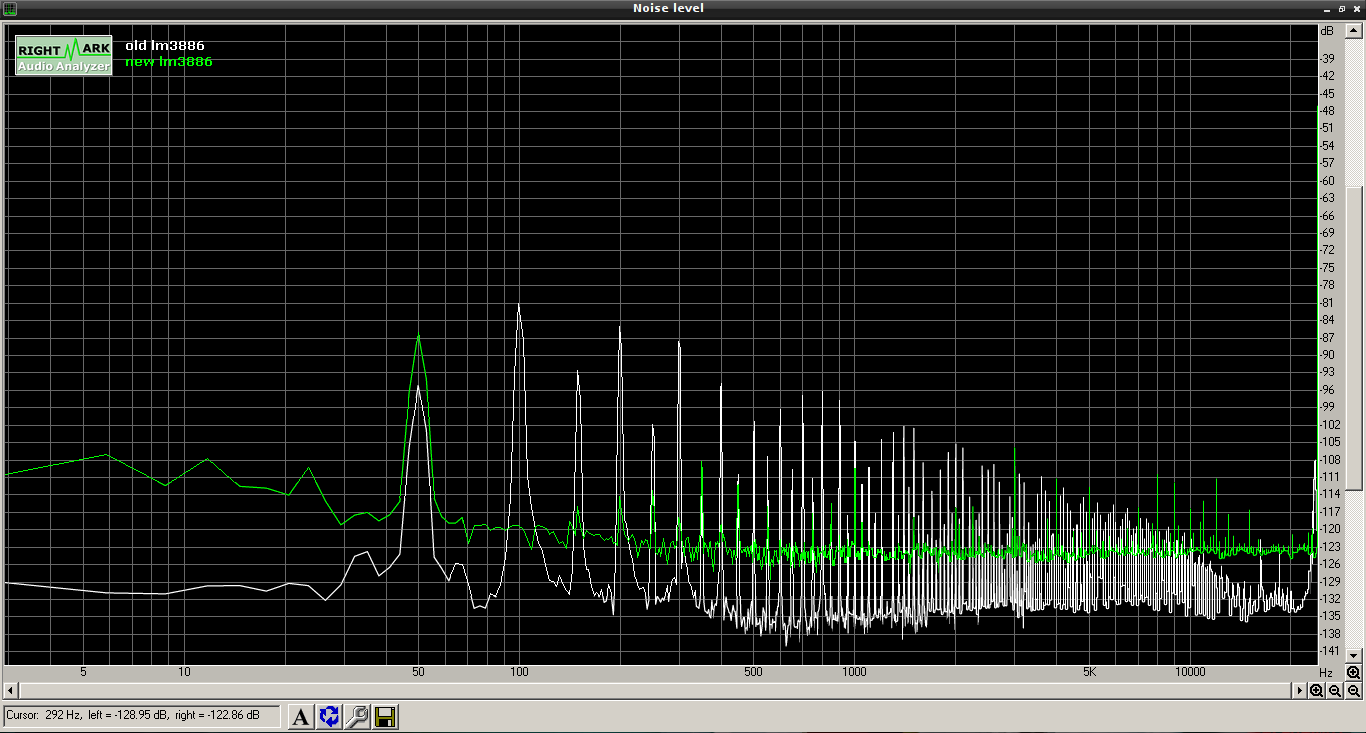Click the '5K' frequency axis label

(x=1089, y=672)
